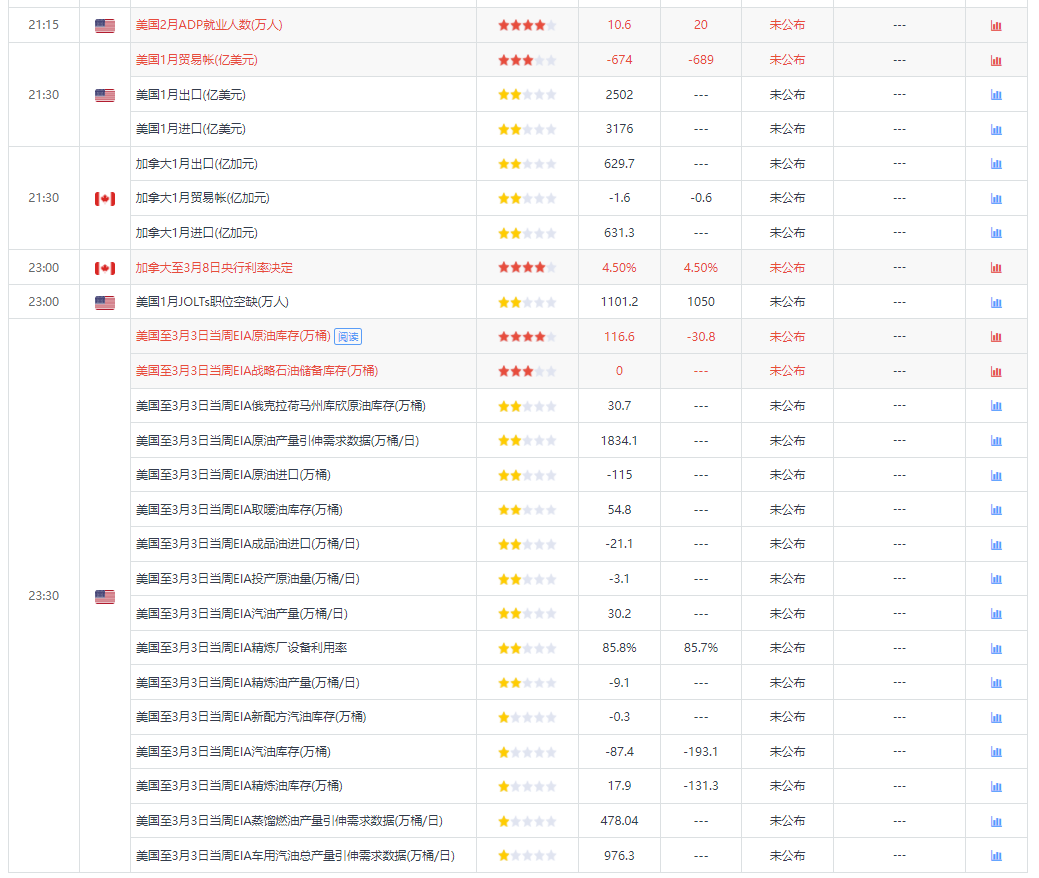Select 美国1月出口(亿美元) row title
The height and width of the screenshot is (878, 1039).
pos(190,95)
